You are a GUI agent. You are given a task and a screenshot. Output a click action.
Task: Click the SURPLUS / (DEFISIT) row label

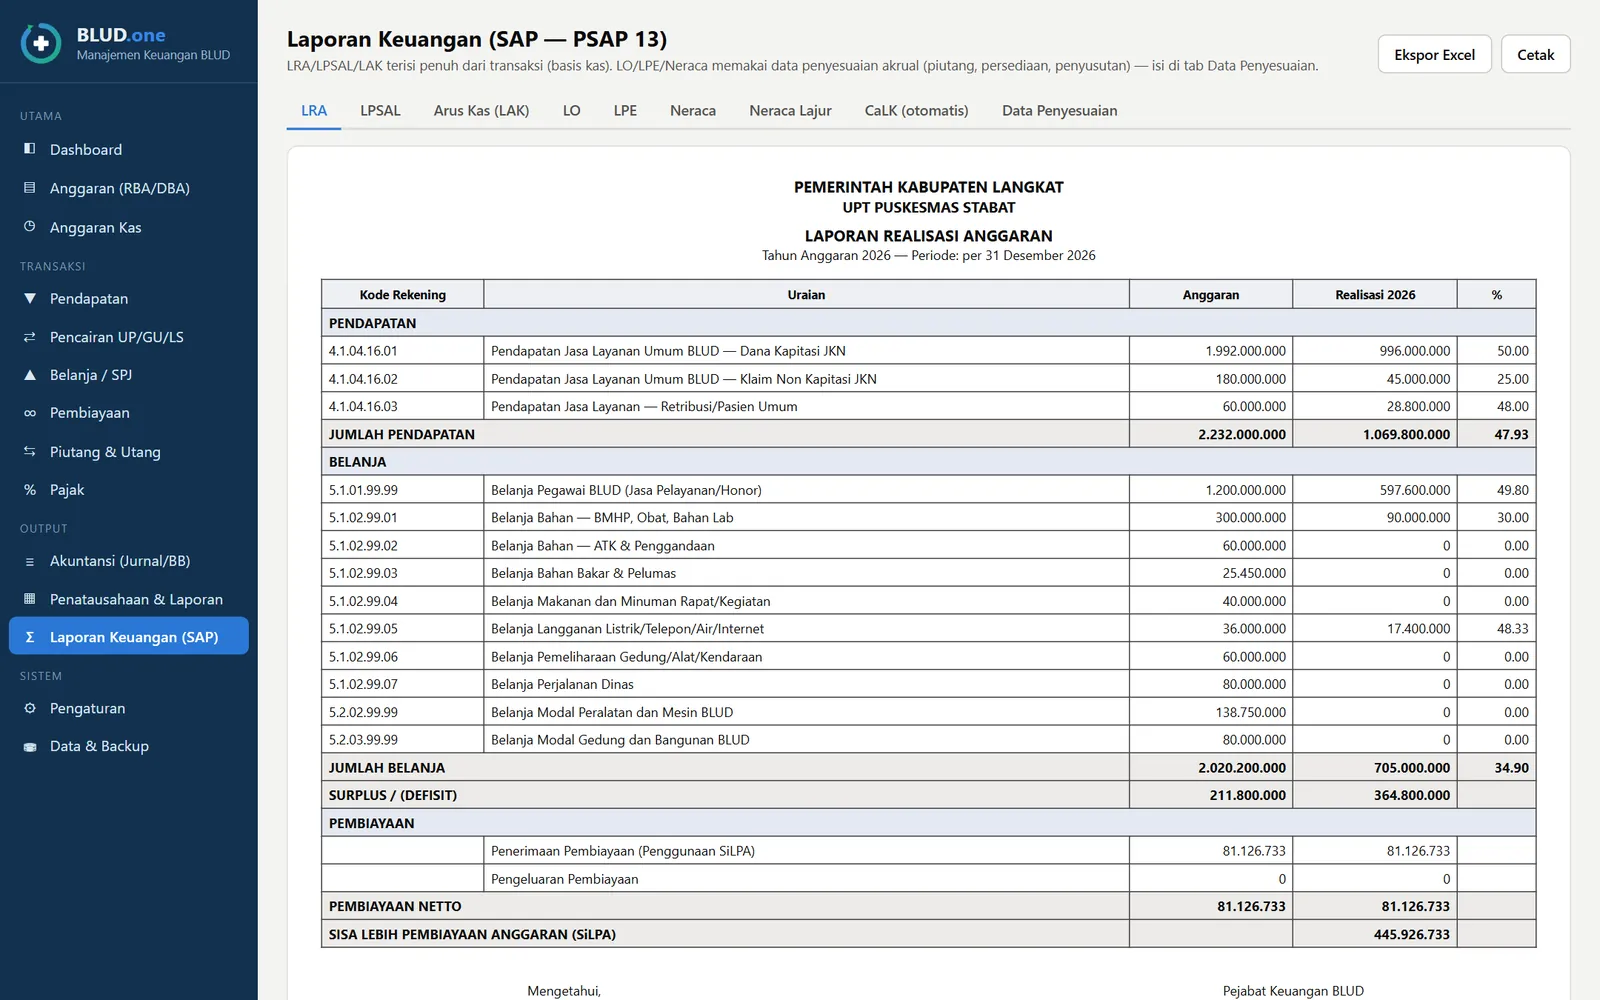pyautogui.click(x=393, y=795)
